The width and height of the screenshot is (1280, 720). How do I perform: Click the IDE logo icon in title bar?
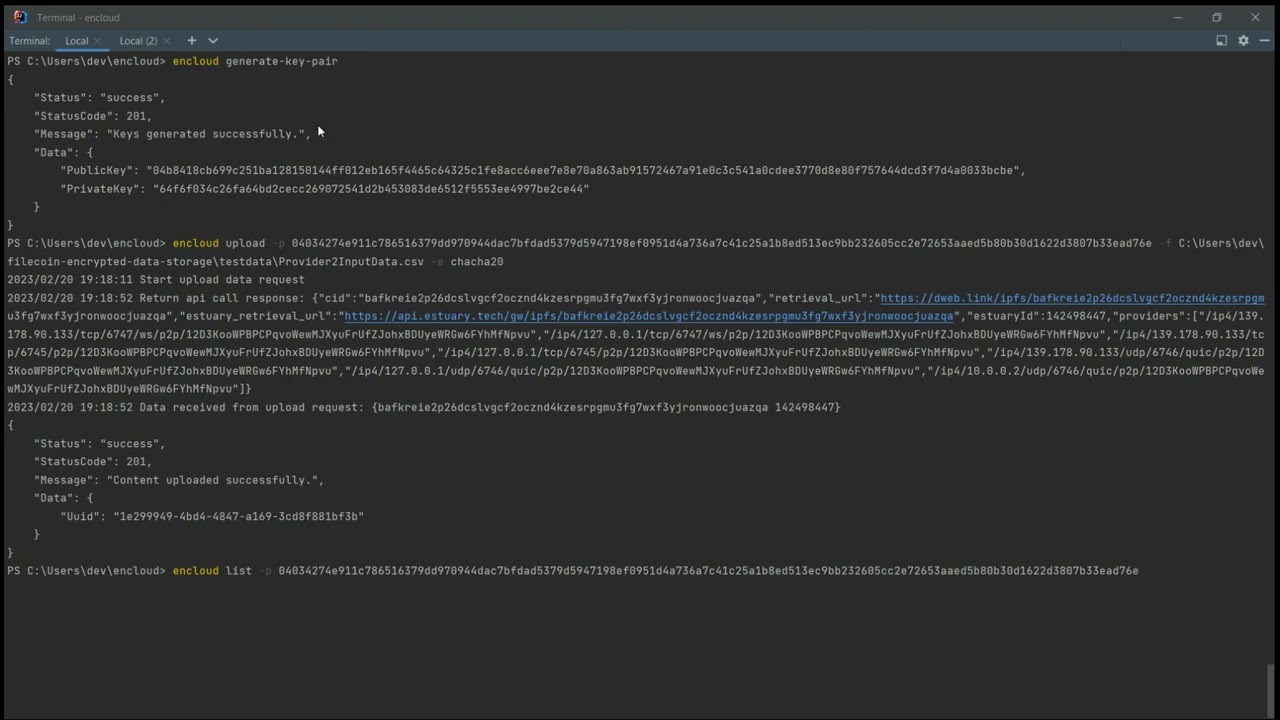20,17
